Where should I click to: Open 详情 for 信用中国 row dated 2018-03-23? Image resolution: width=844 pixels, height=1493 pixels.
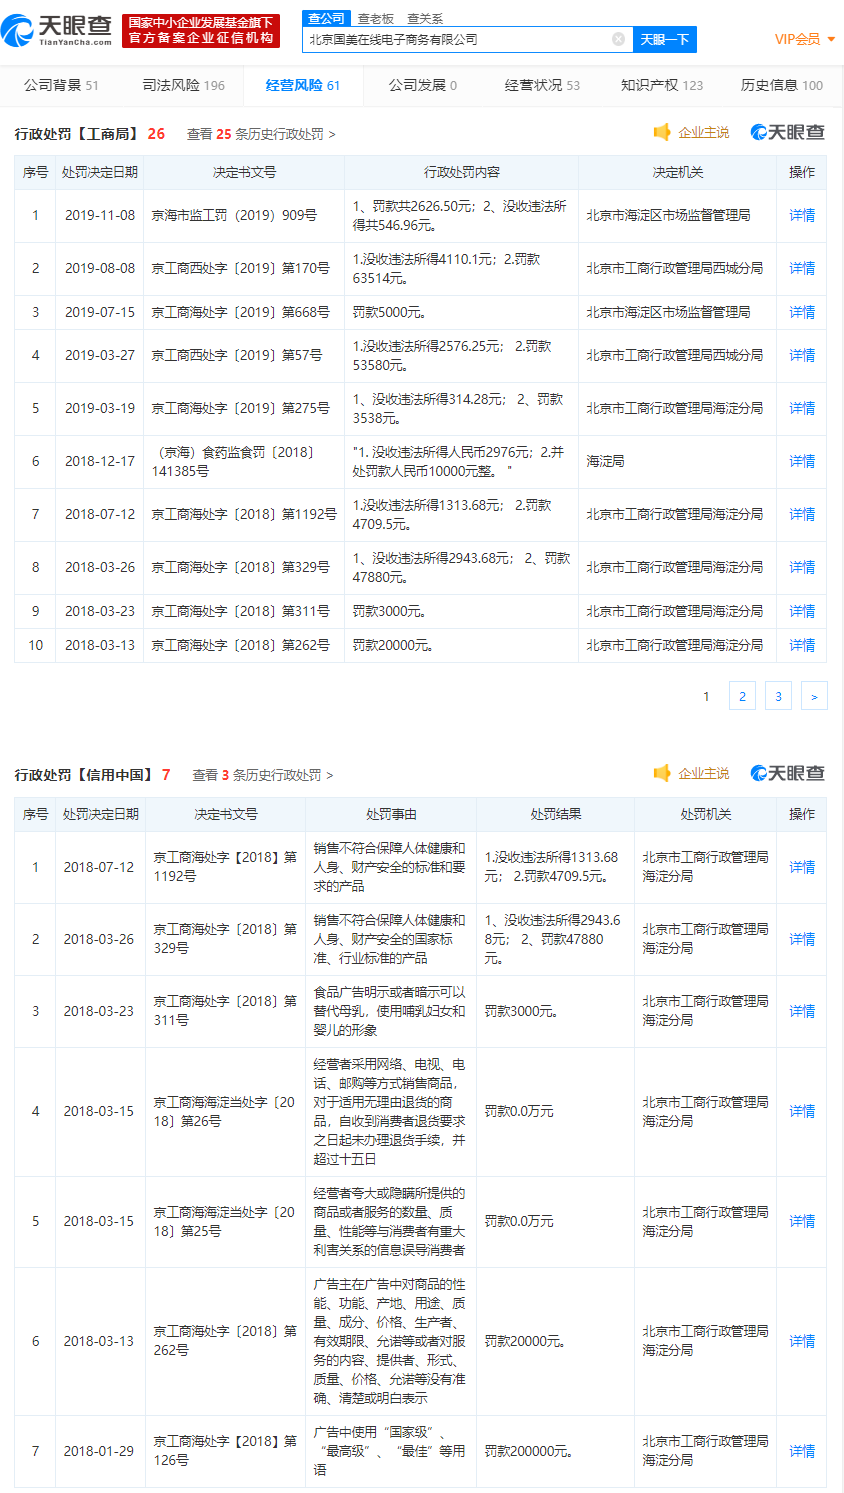(802, 1011)
